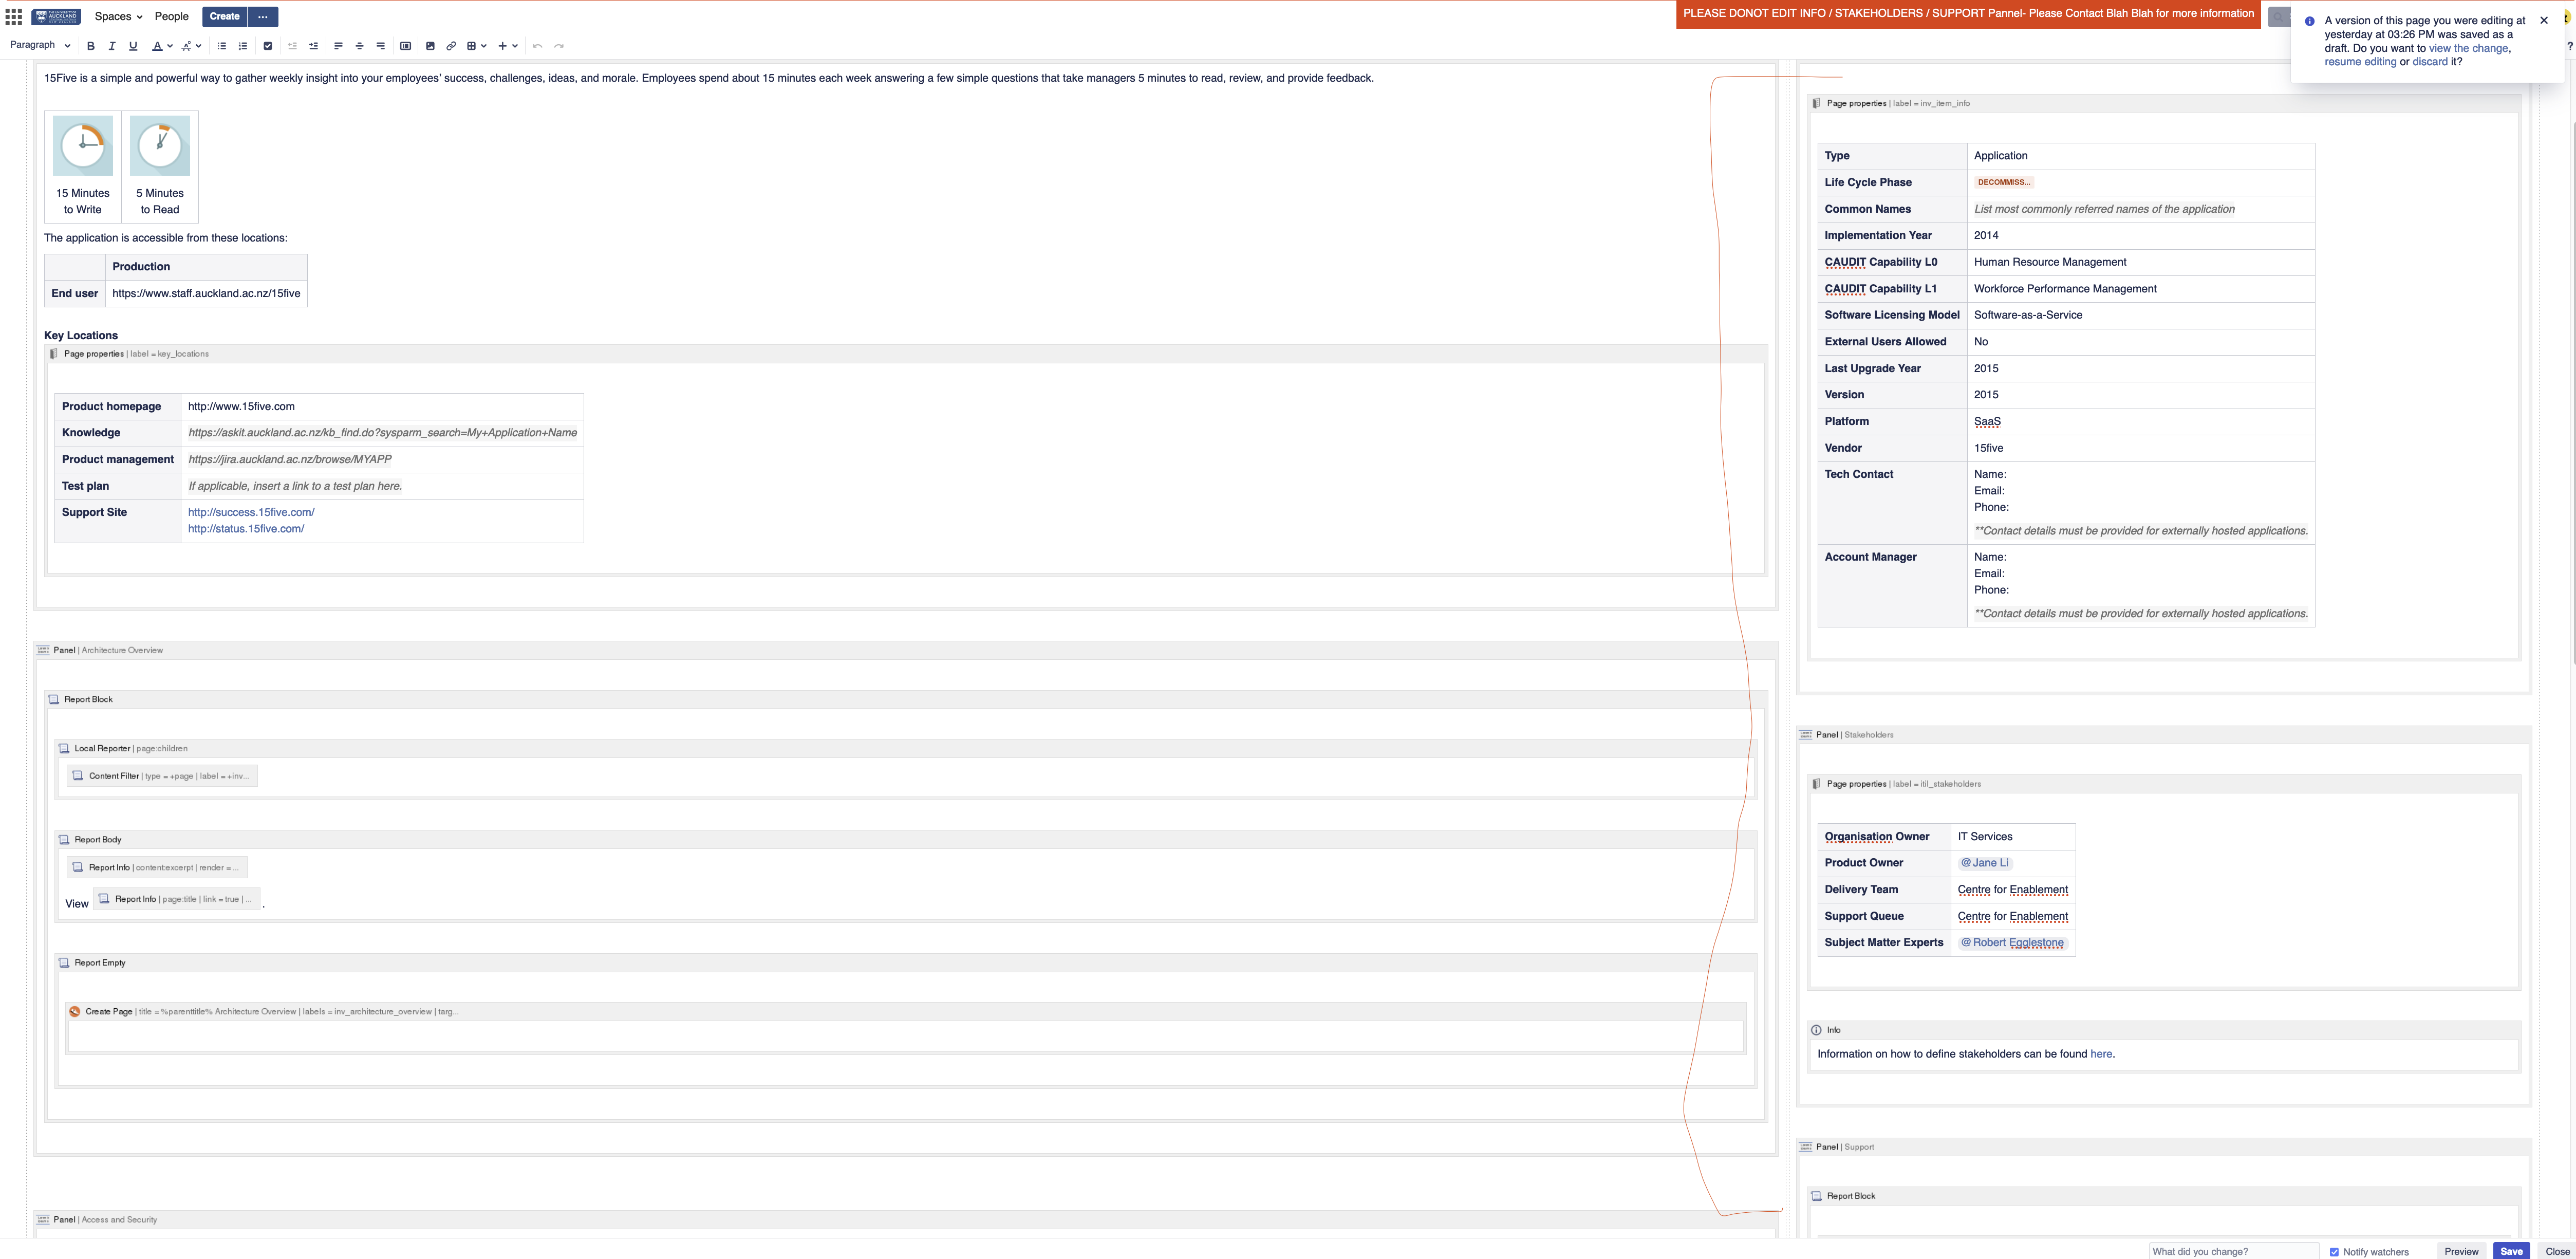Image resolution: width=2576 pixels, height=1259 pixels.
Task: Select the Access and Security panel header
Action: 905,1220
